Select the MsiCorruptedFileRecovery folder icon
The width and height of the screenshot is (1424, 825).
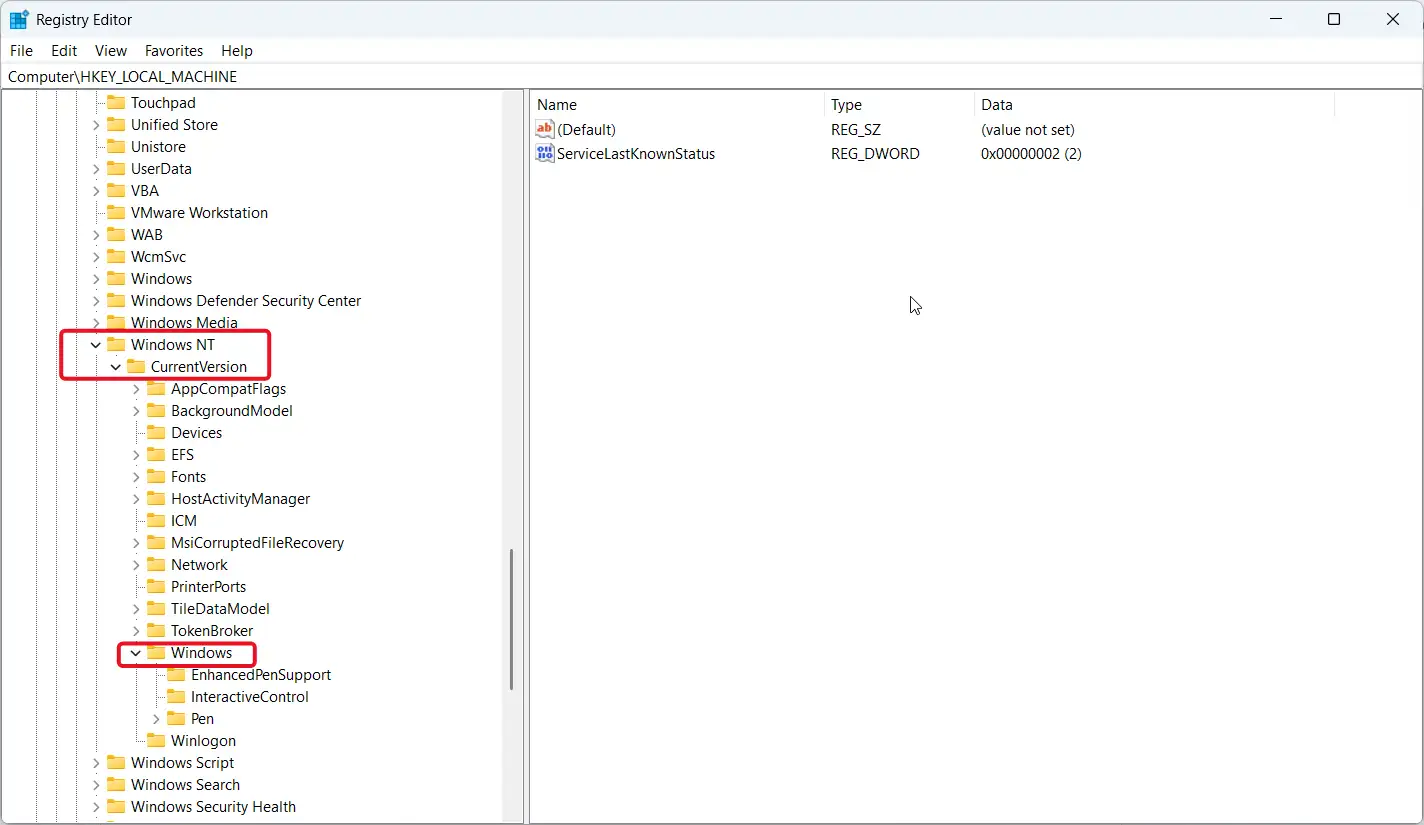pos(156,543)
